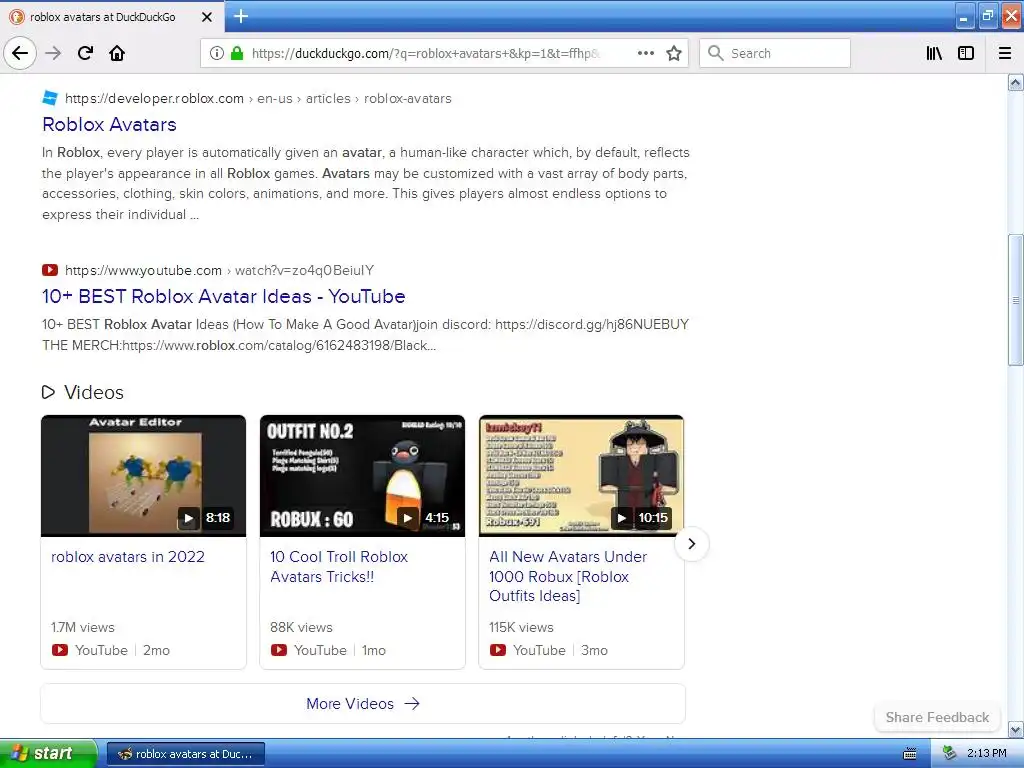The height and width of the screenshot is (768, 1024).
Task: Click the Roblox favicon beside developer URL
Action: (50, 98)
